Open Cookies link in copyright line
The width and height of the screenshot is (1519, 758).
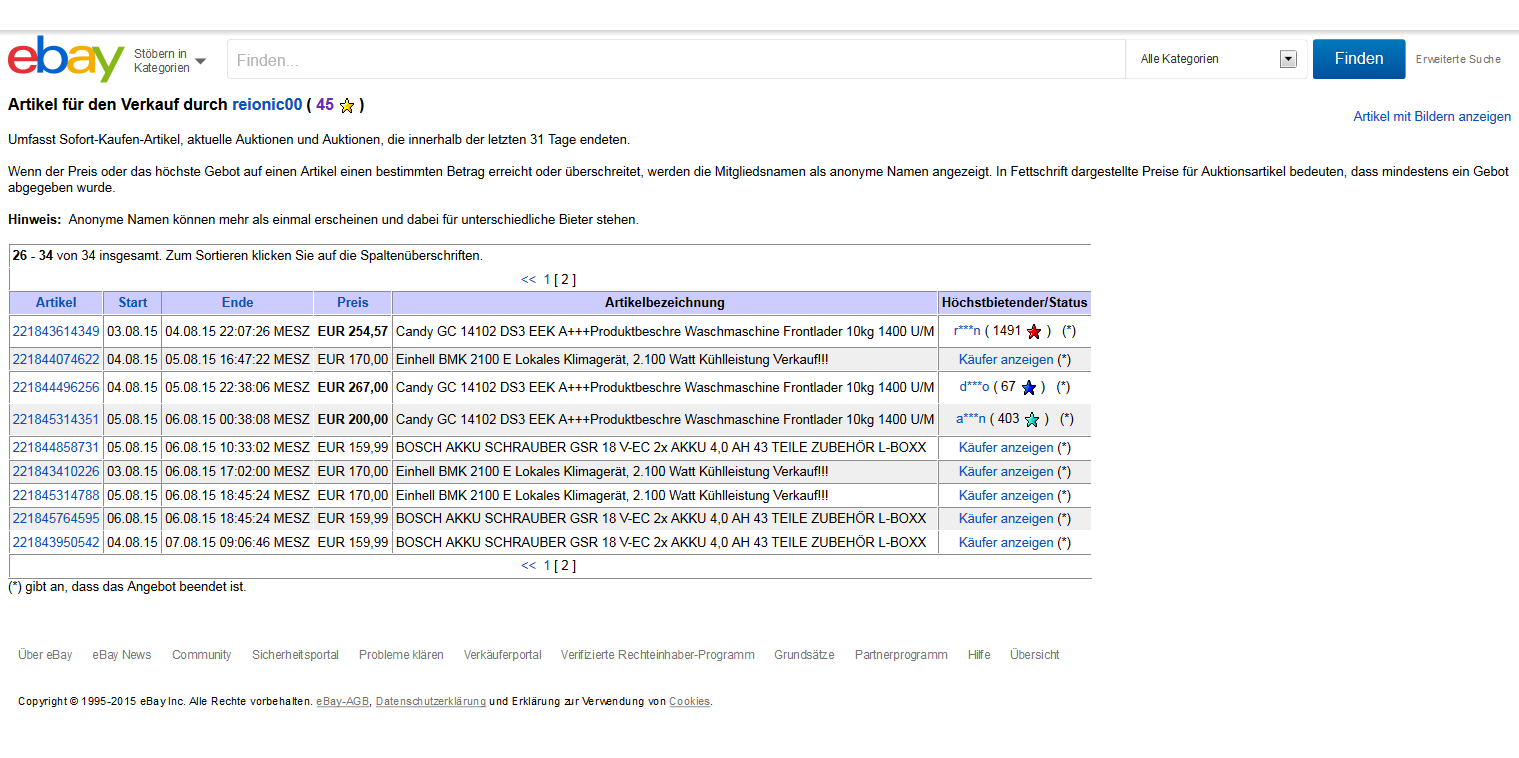(689, 702)
